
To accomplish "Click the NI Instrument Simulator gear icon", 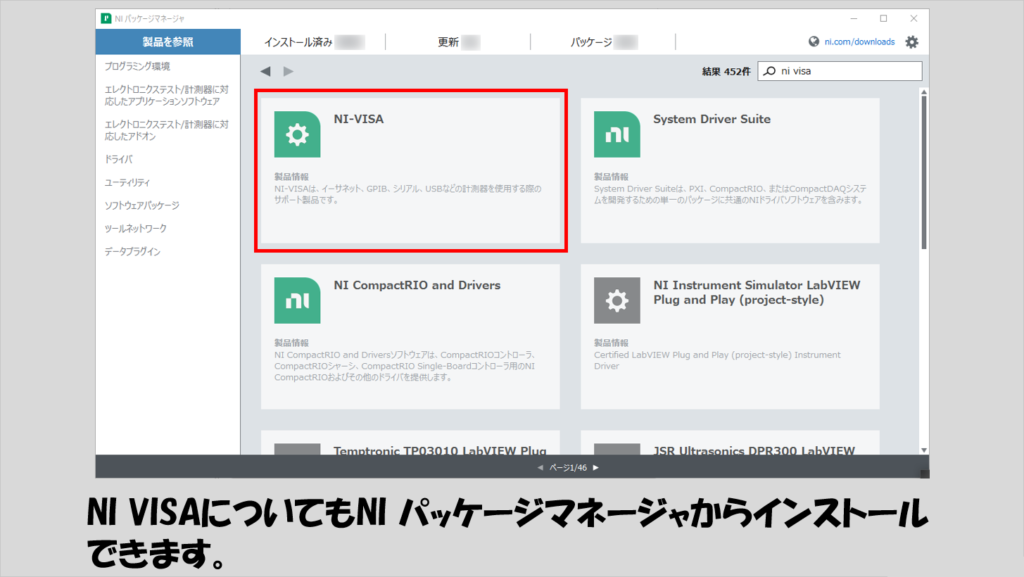I will coord(616,300).
